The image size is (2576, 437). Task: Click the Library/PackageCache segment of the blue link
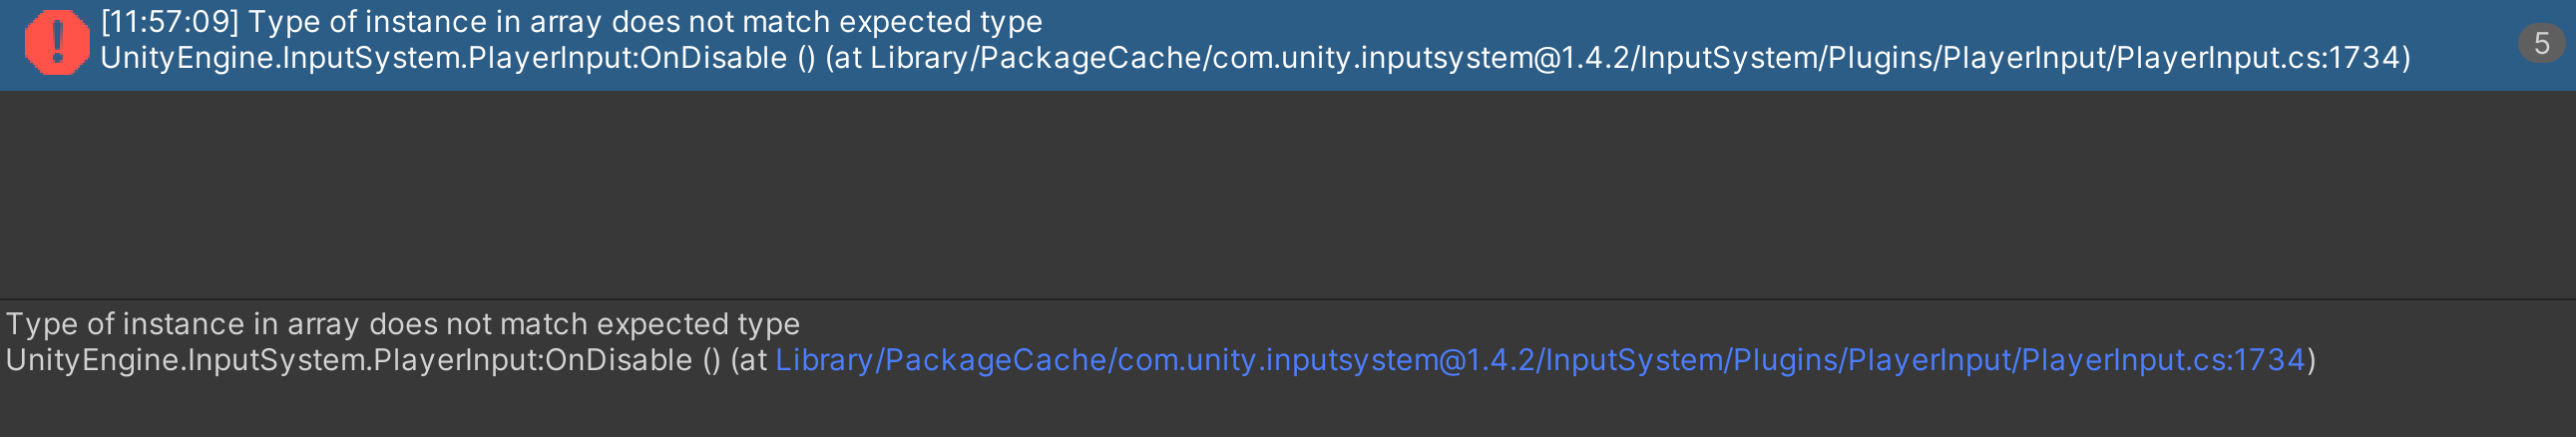[x=939, y=360]
